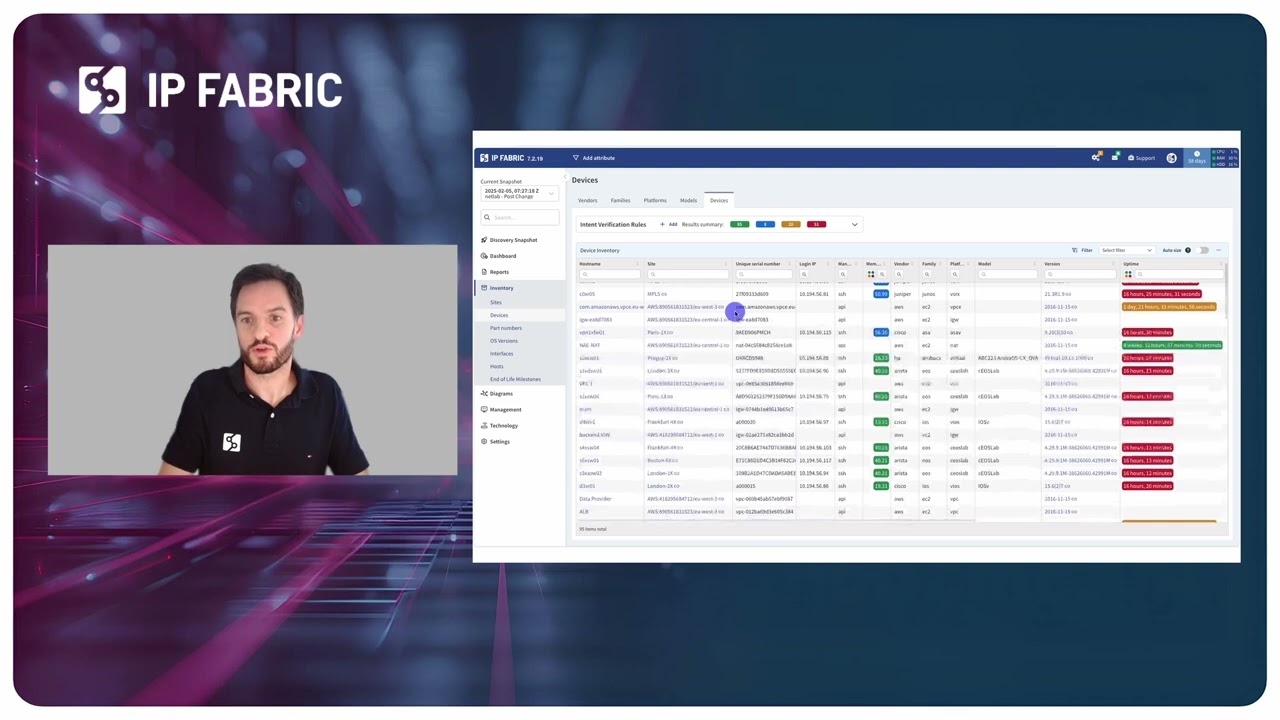Select Devices under Inventory
The height and width of the screenshot is (720, 1280).
point(499,315)
